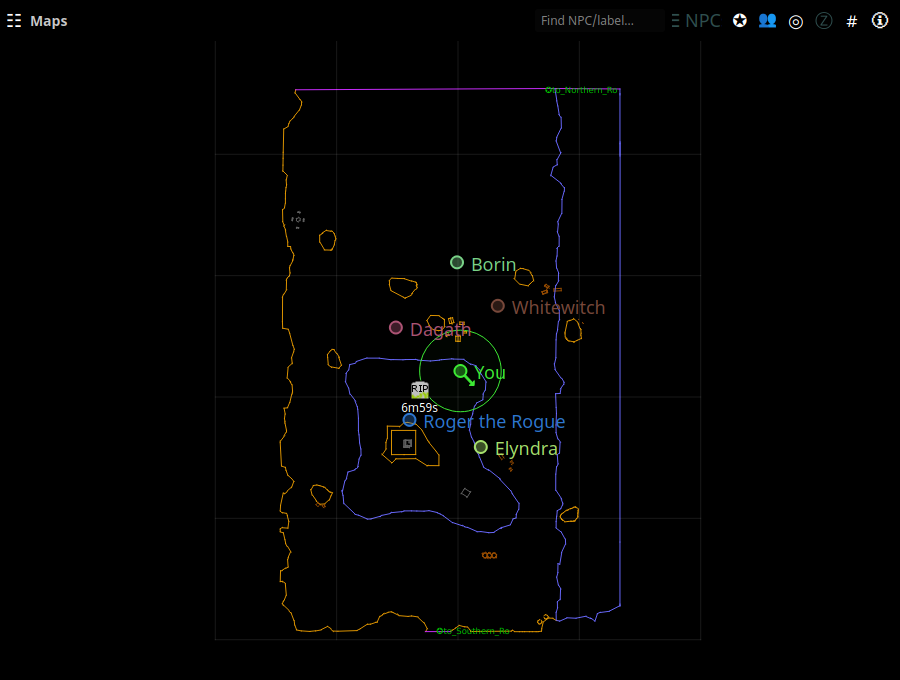The height and width of the screenshot is (680, 900).
Task: Click the Maps title text
Action: pyautogui.click(x=49, y=21)
